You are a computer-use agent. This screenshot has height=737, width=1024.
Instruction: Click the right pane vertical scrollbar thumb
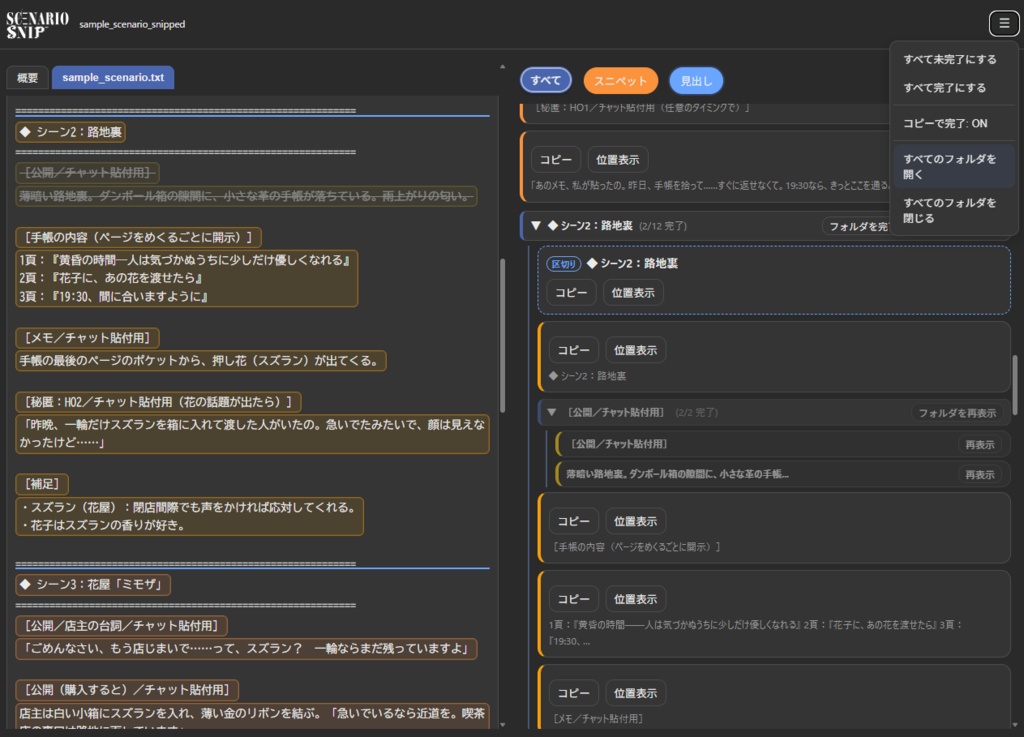(1015, 385)
